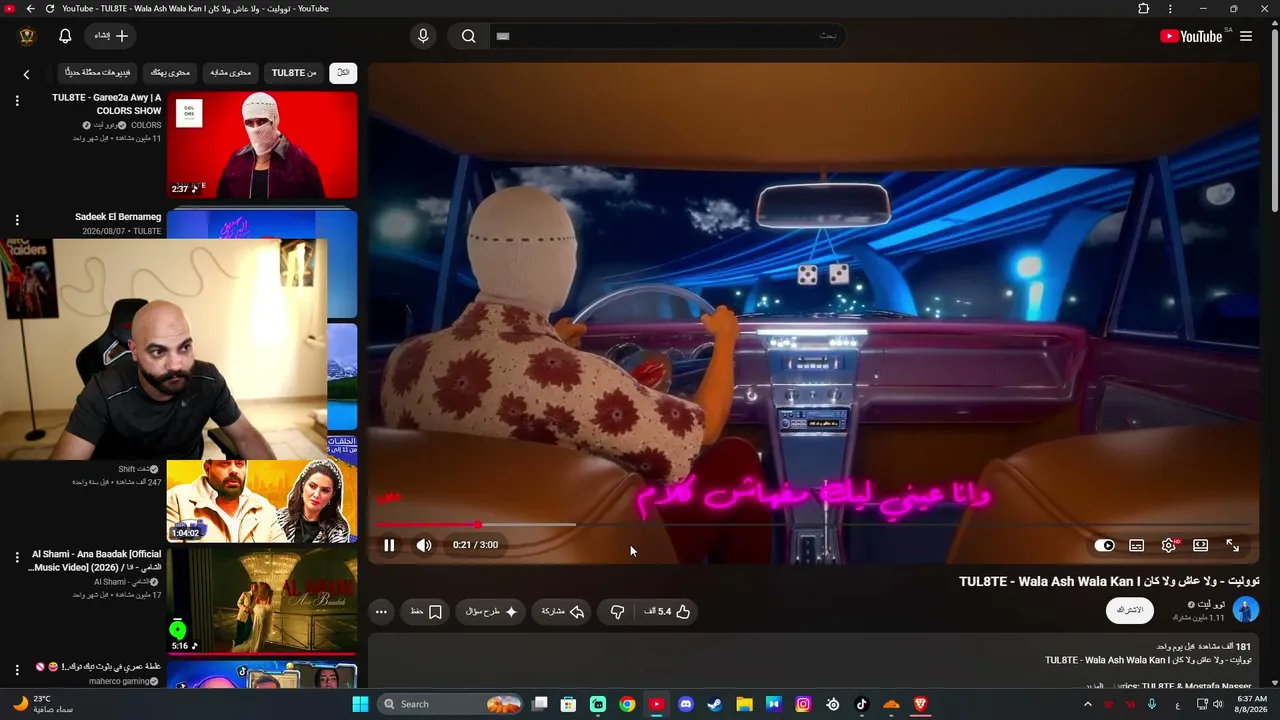Launch Google Chrome from the taskbar
The width and height of the screenshot is (1280, 720).
(x=627, y=704)
